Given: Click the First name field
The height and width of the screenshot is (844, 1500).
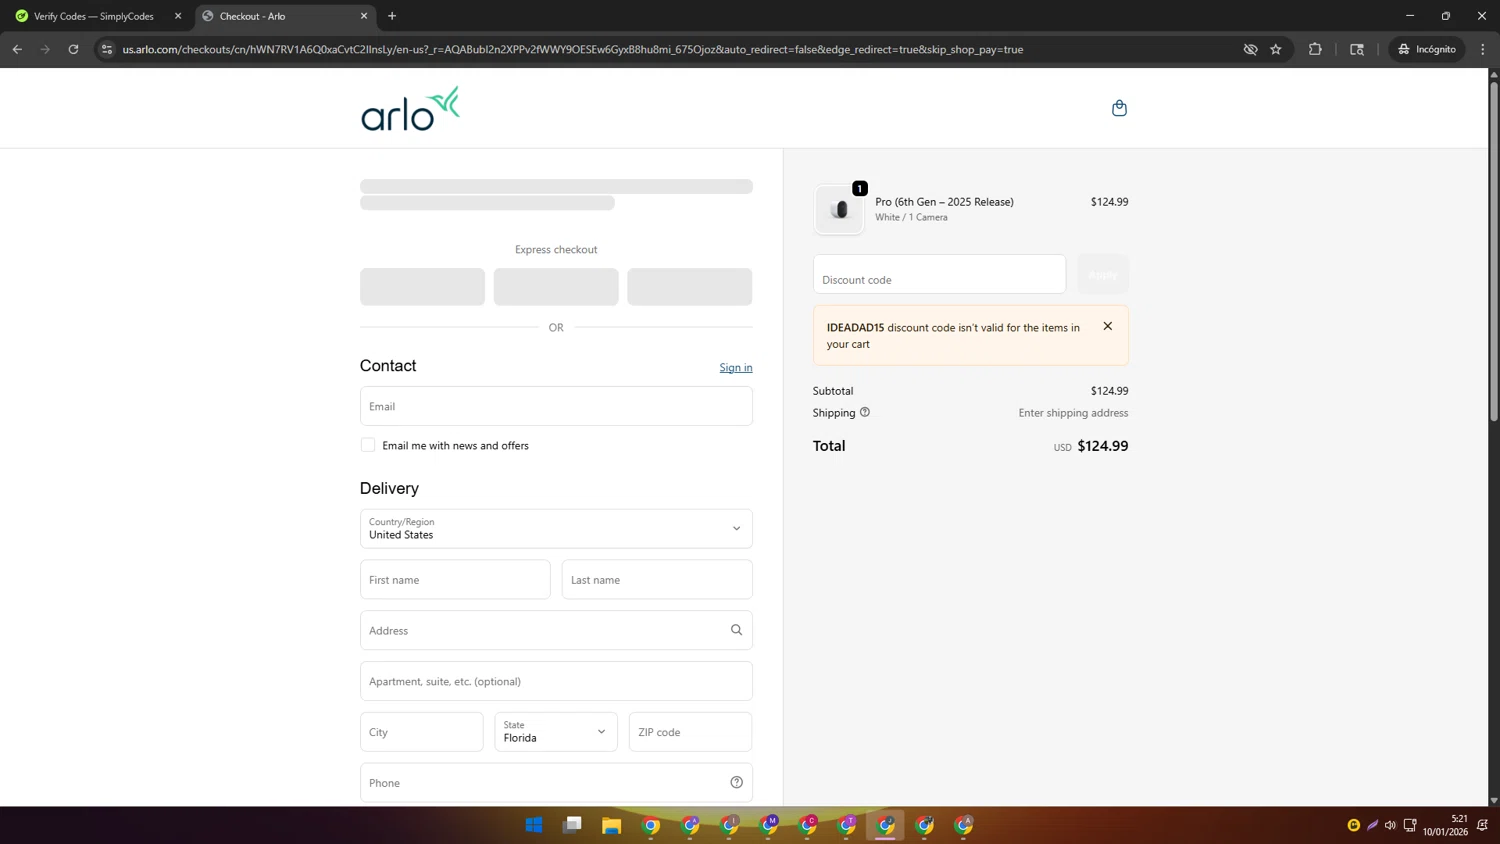Looking at the screenshot, I should 455,579.
